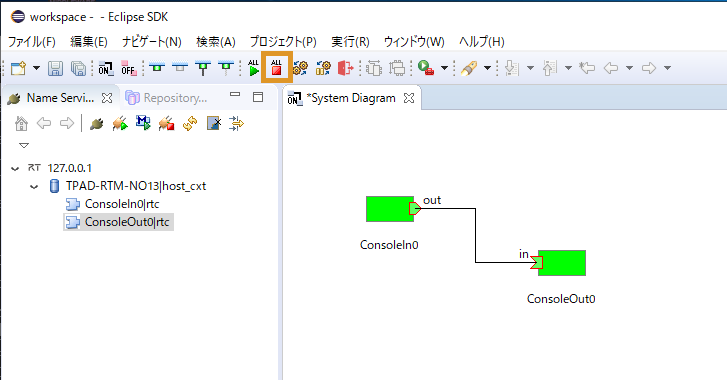Select ConsoleOut0|rtc in the tree
This screenshot has height=380, width=727.
click(118, 222)
